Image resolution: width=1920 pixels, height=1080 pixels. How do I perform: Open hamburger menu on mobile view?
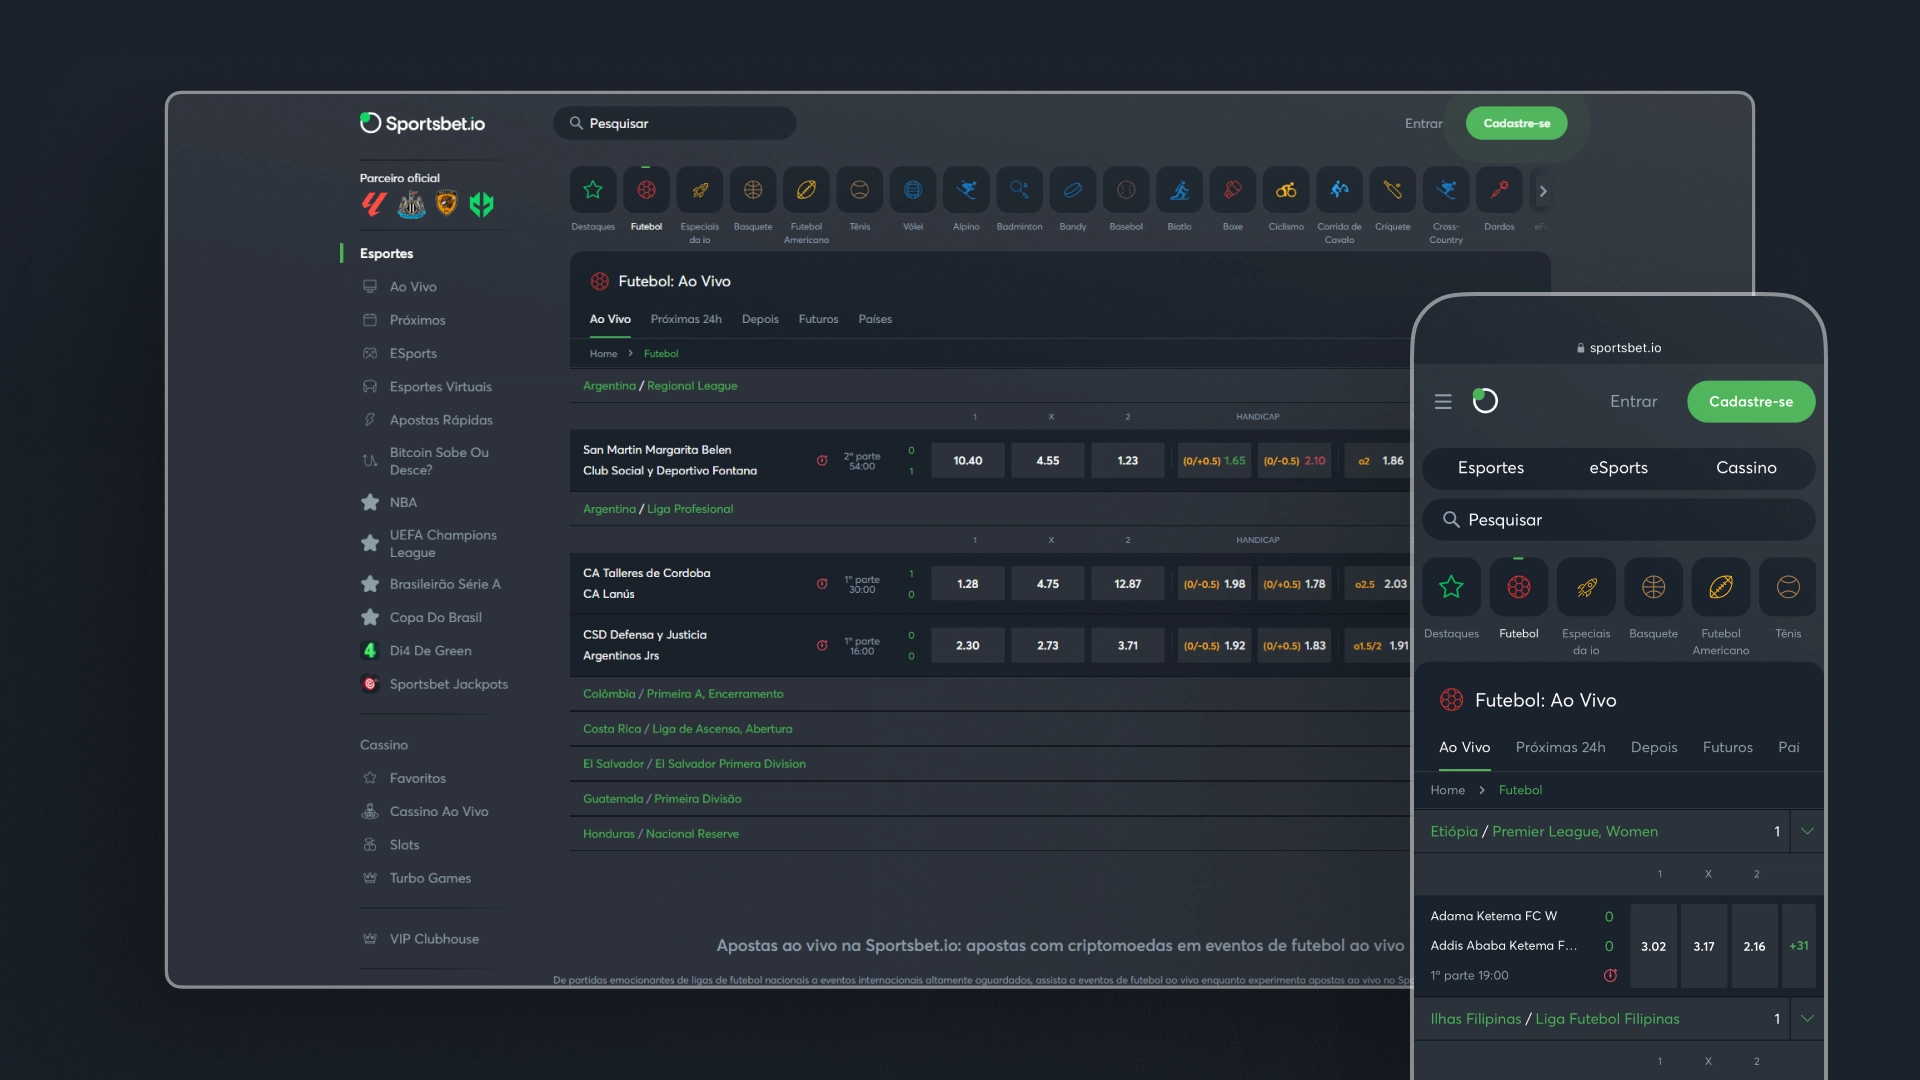click(x=1443, y=401)
